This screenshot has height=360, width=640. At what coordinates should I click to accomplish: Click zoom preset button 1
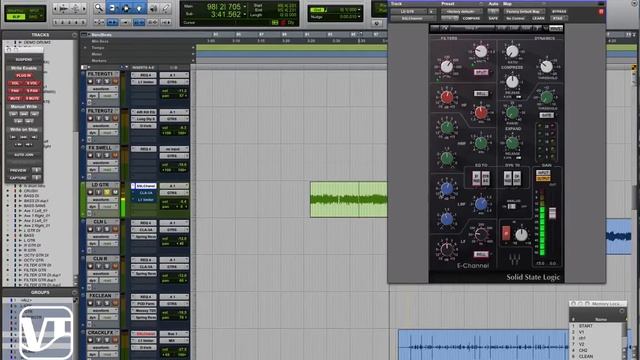point(56,22)
